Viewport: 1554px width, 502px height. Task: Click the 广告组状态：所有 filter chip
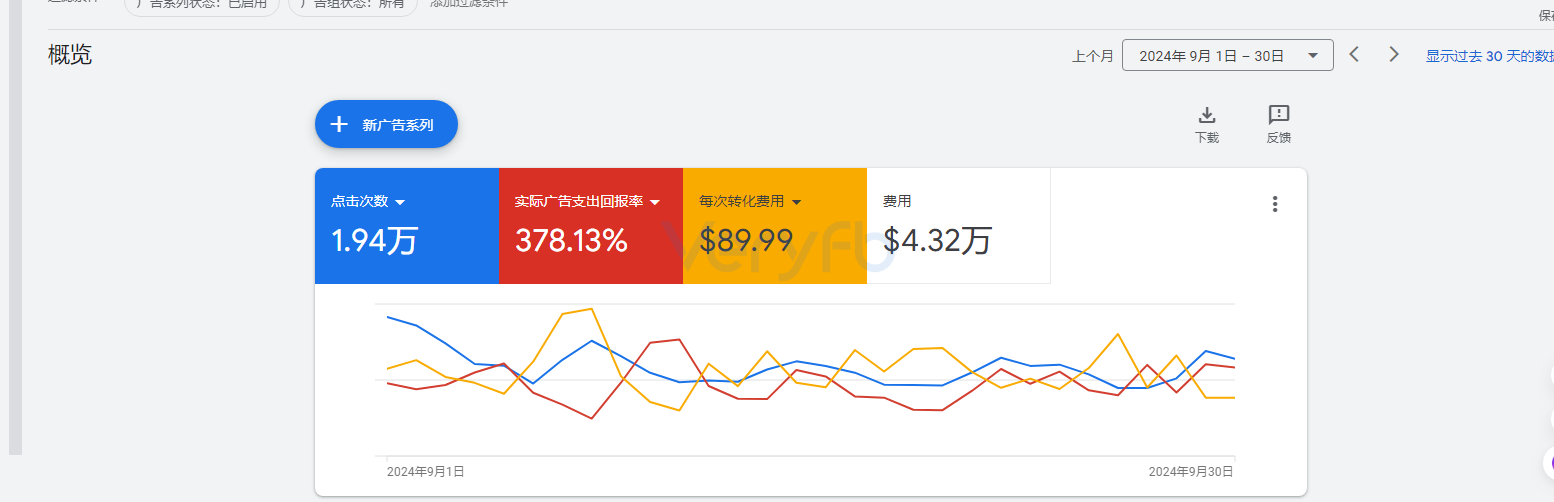353,3
